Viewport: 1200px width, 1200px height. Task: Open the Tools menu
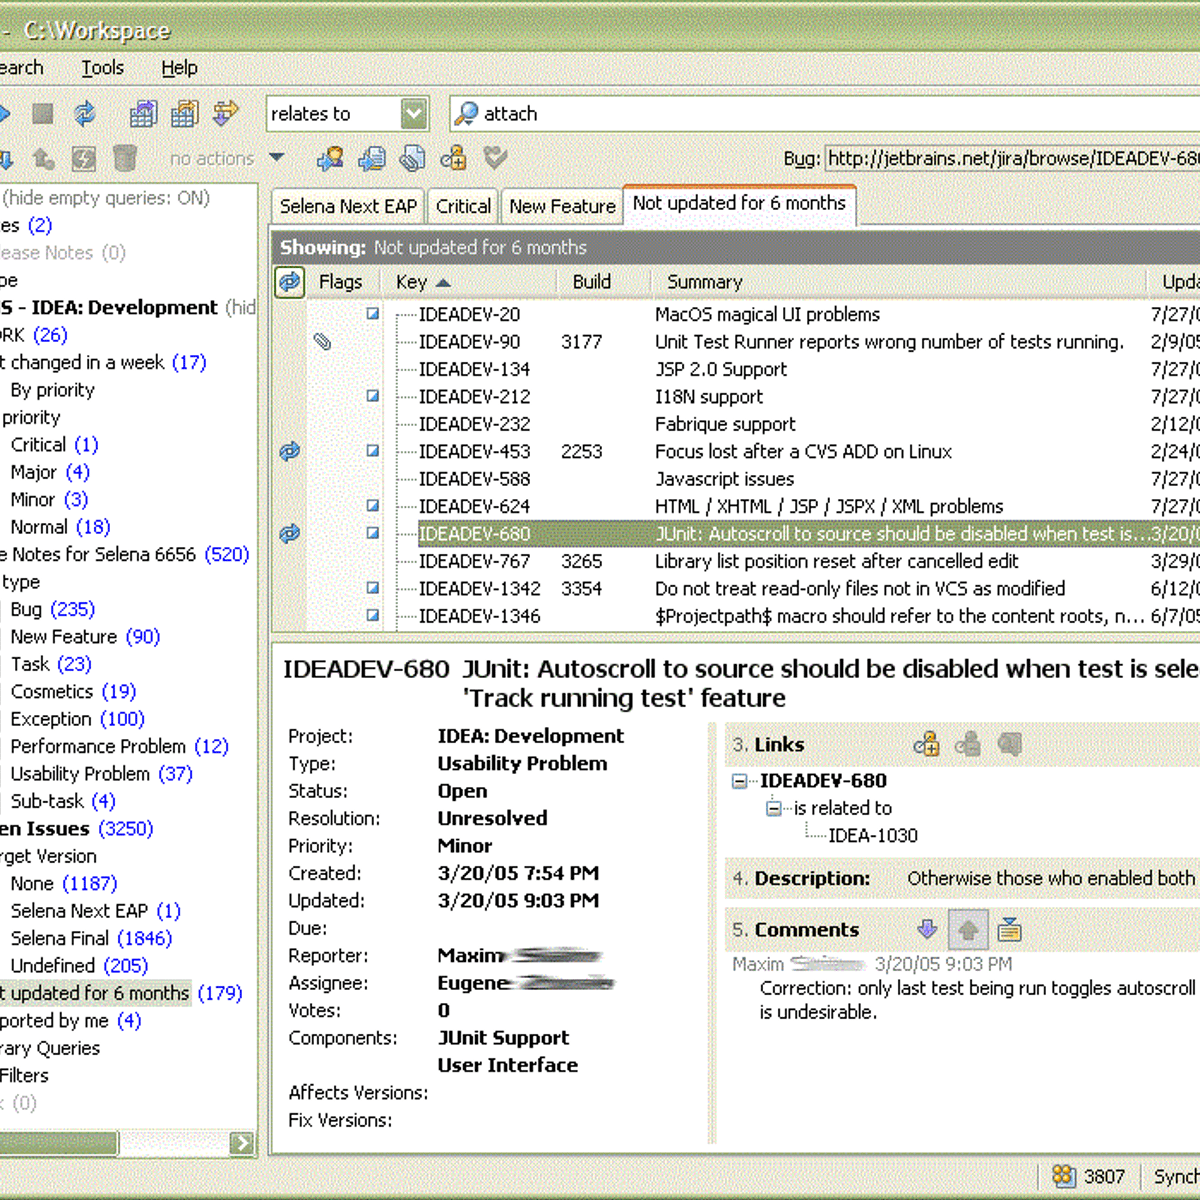coord(103,68)
